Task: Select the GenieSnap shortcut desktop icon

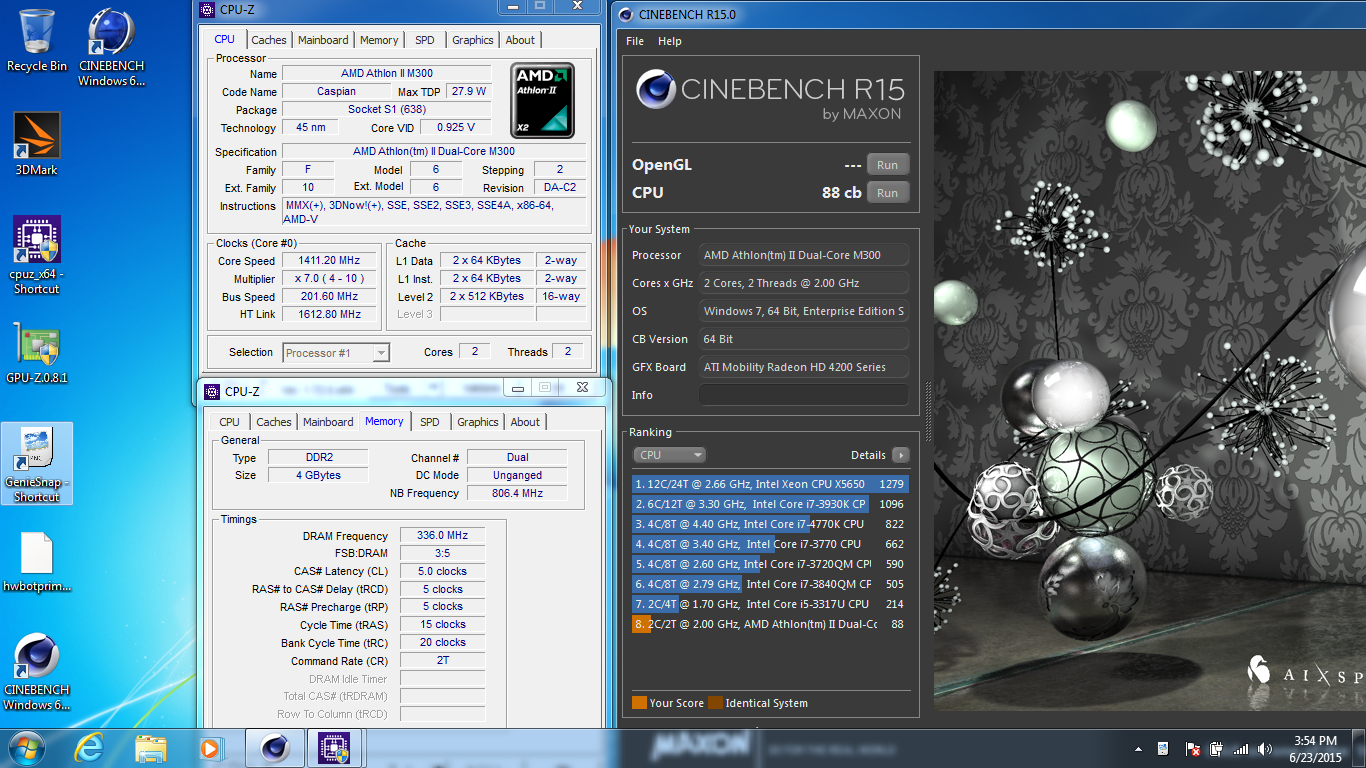Action: tap(37, 463)
